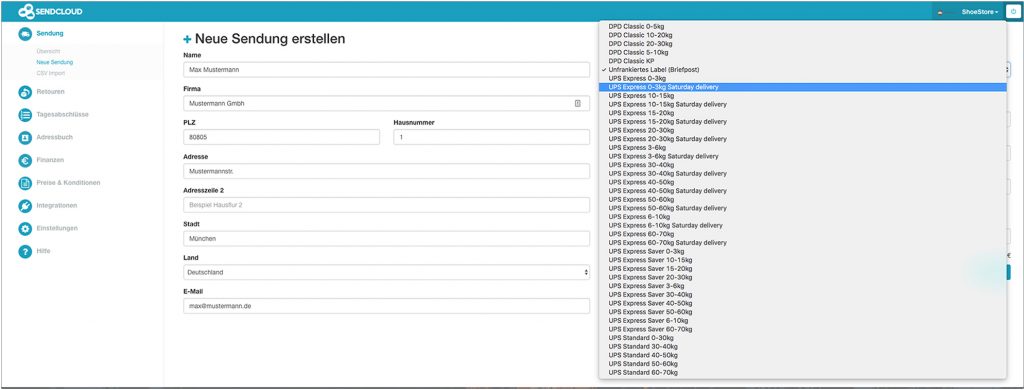Open the Tagesabschlüsse menu label
Screen dimensions: 1024x390
tap(63, 114)
